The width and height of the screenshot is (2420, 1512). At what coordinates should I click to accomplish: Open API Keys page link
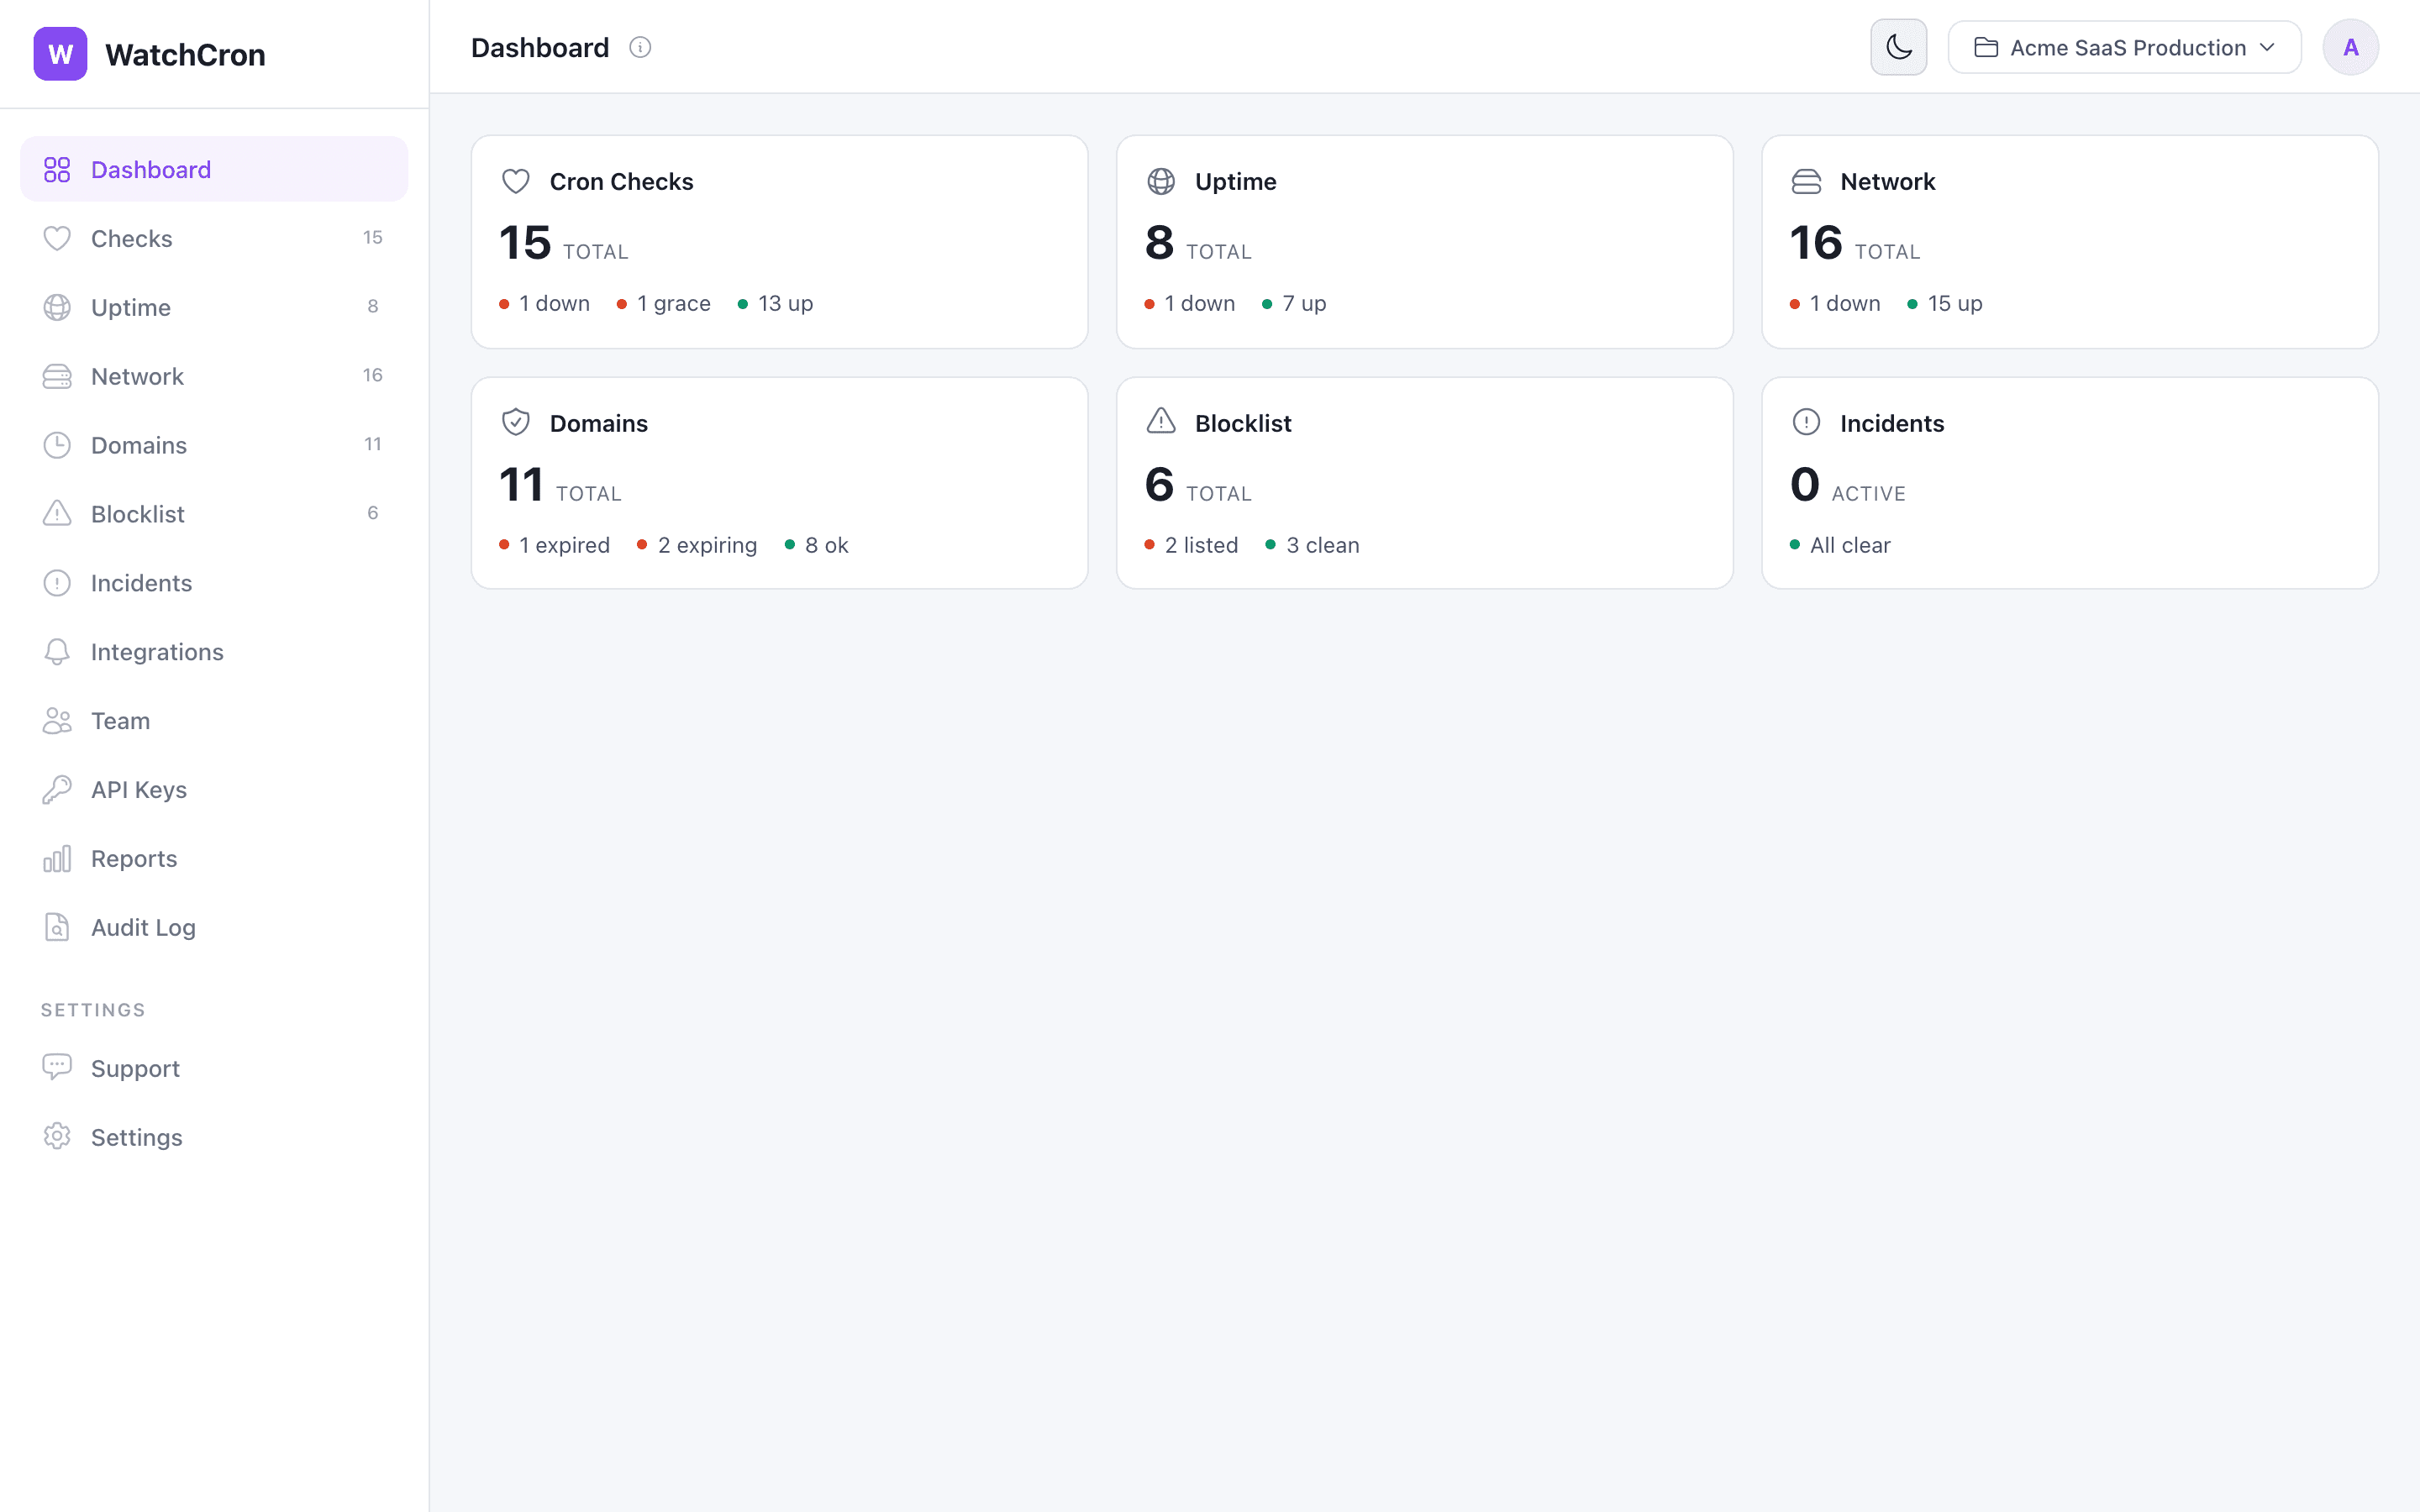214,790
